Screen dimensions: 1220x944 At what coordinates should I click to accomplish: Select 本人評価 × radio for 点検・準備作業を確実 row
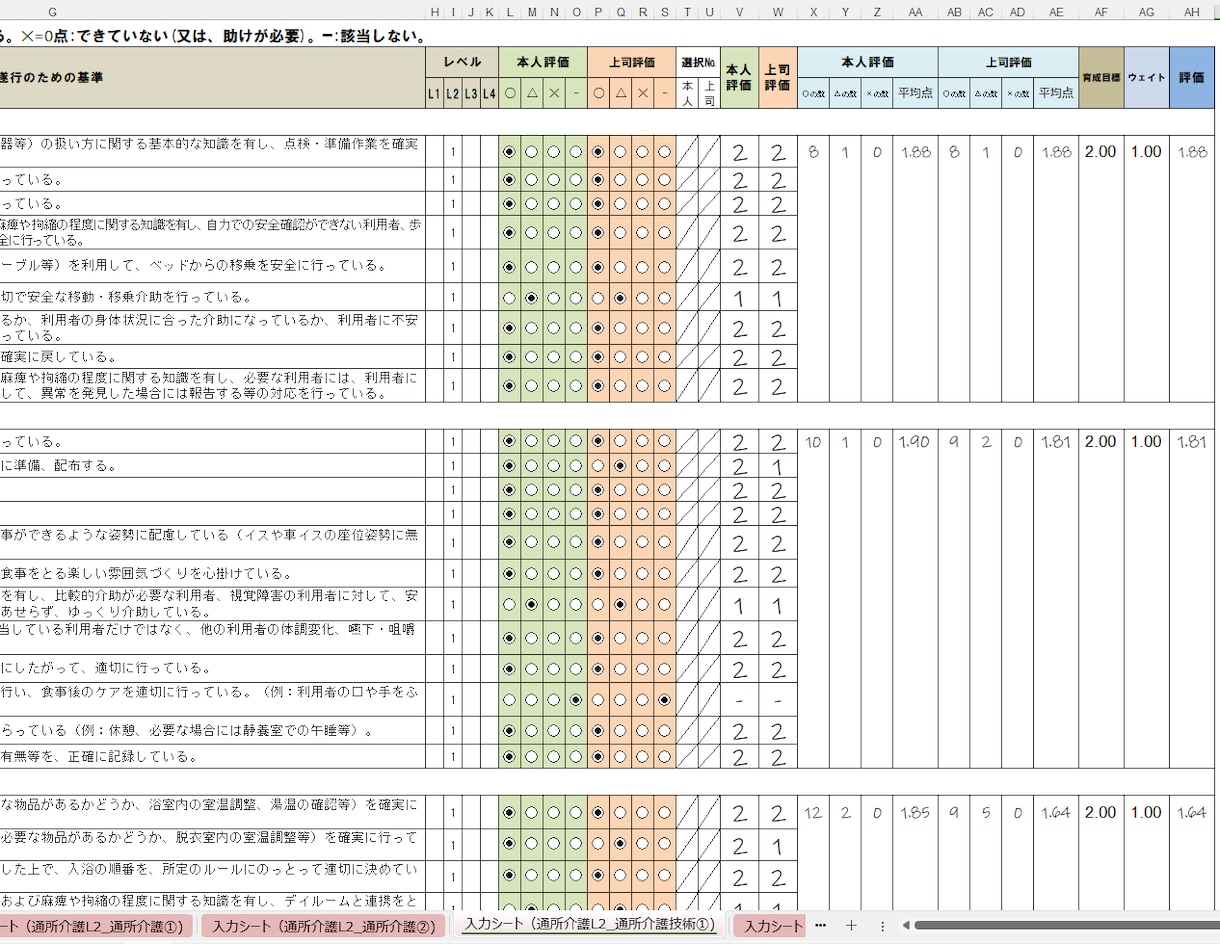coord(554,152)
